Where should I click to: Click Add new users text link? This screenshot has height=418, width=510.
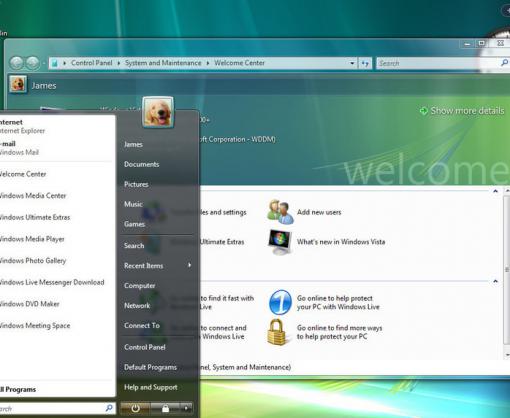pos(319,212)
